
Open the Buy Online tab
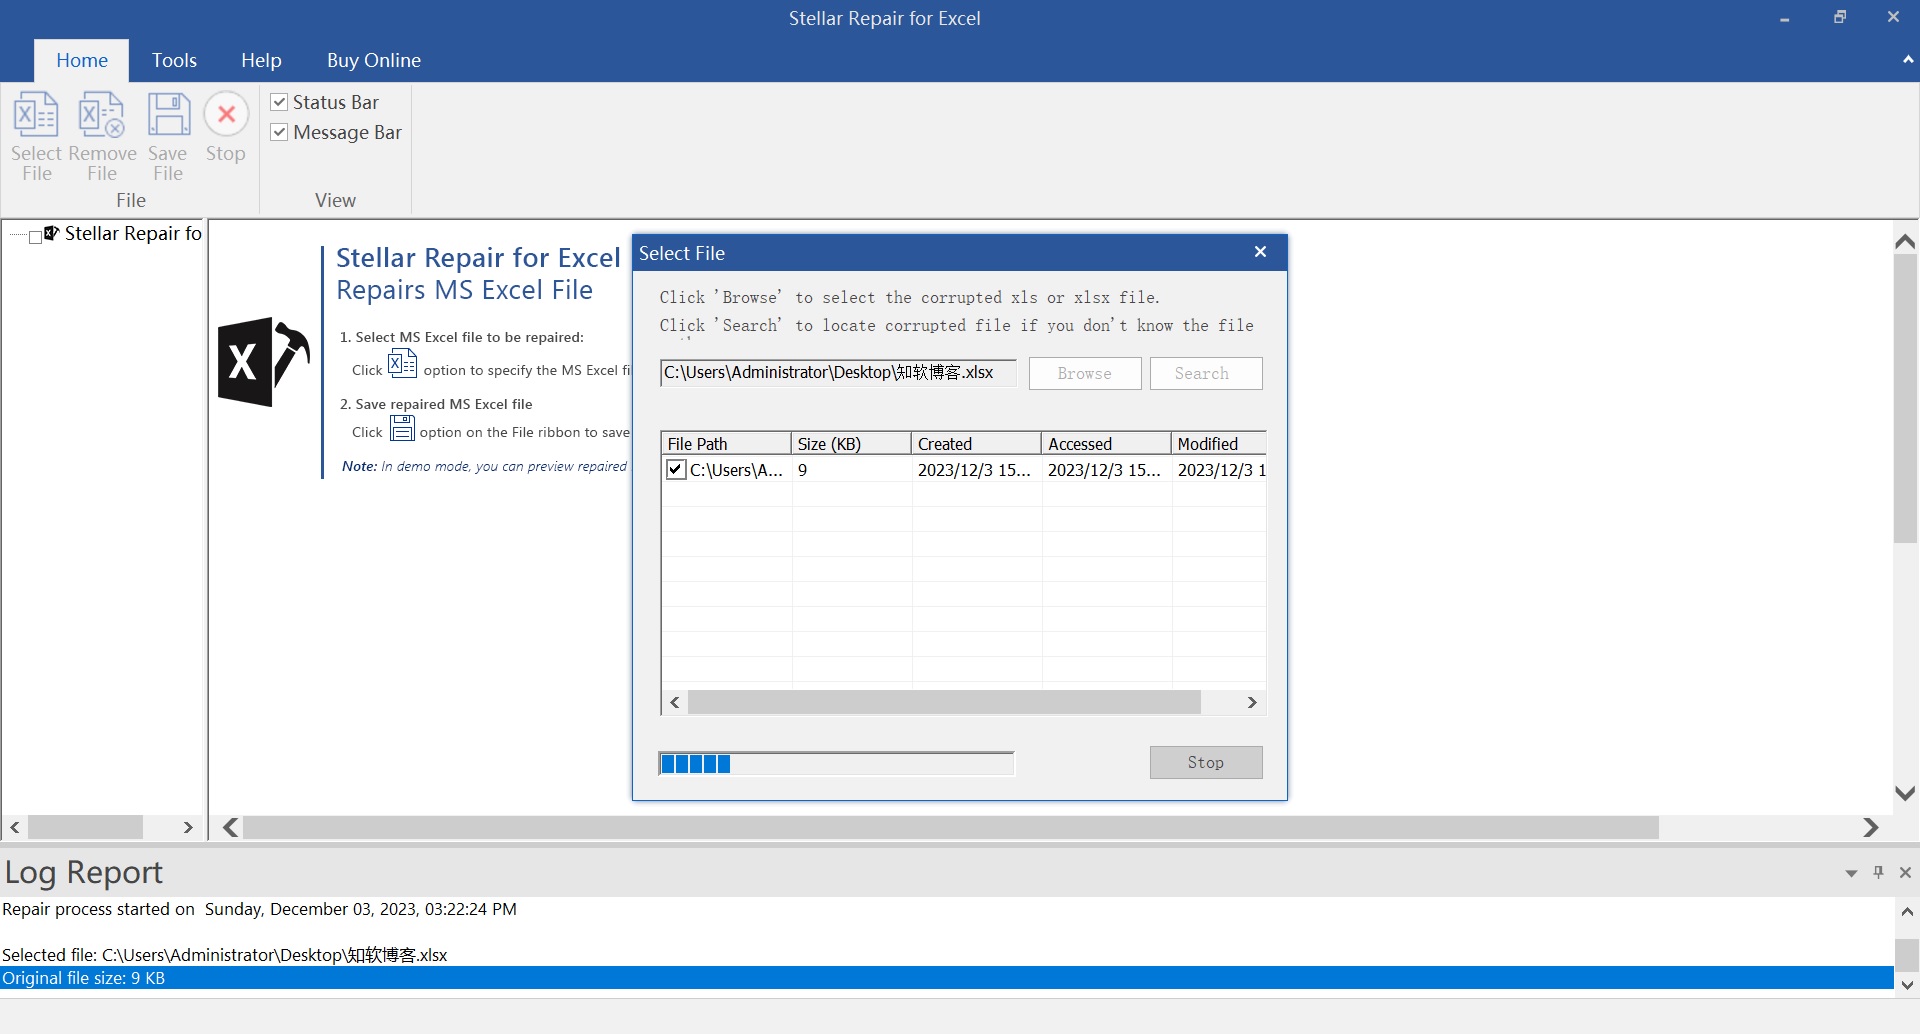[x=374, y=60]
